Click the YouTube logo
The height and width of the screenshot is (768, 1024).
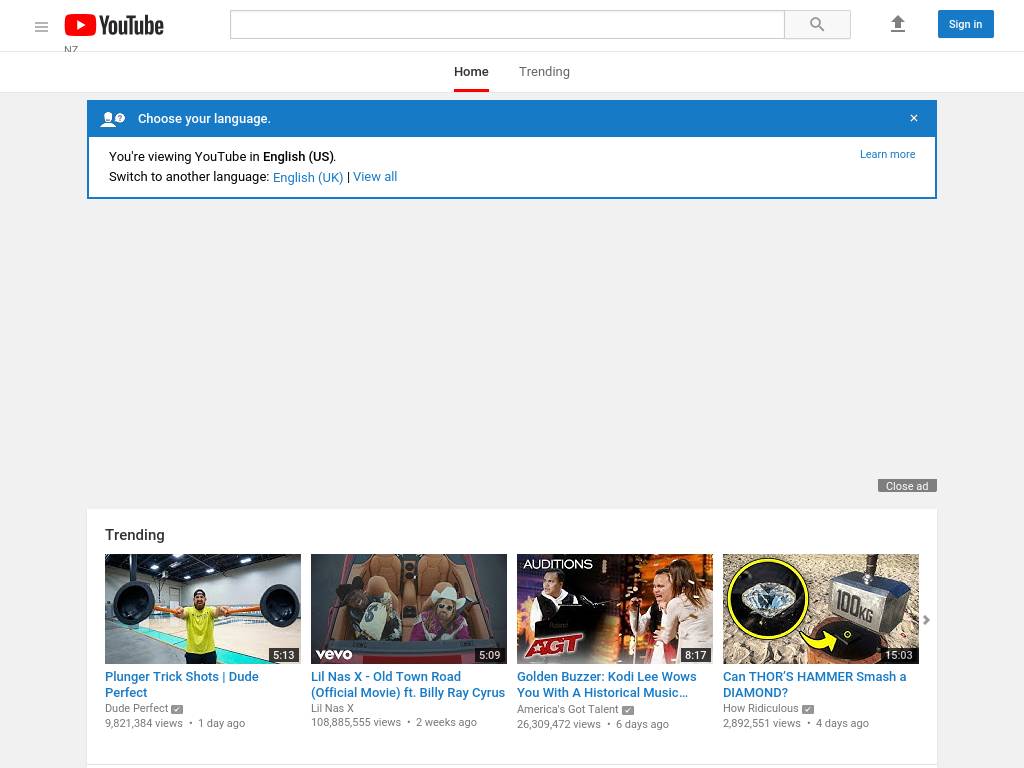114,25
